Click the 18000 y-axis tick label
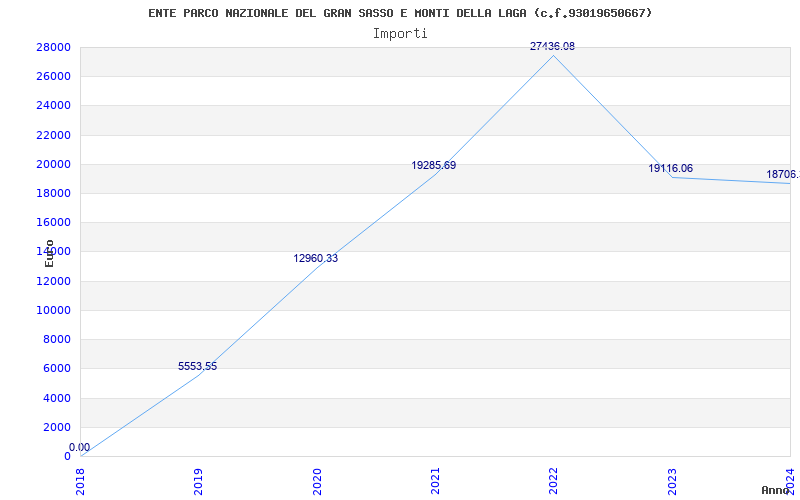Viewport: 800px width, 500px height. 53,193
